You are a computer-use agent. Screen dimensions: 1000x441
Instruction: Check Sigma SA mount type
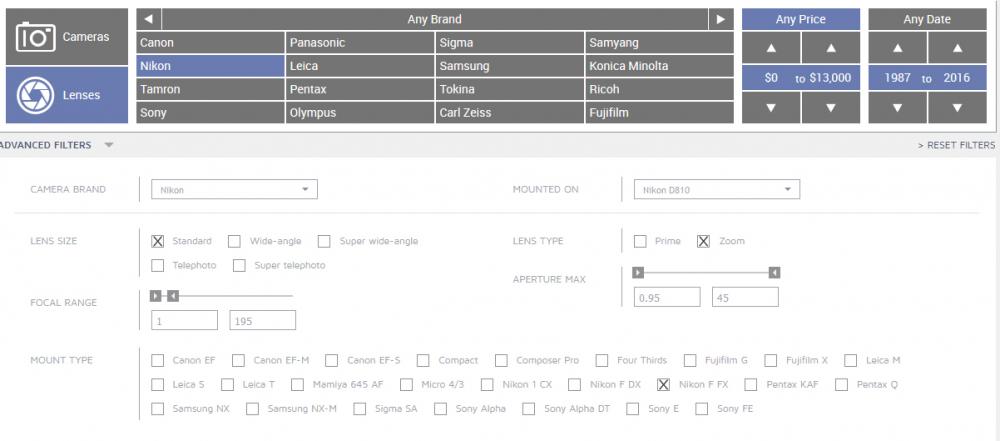click(x=360, y=409)
